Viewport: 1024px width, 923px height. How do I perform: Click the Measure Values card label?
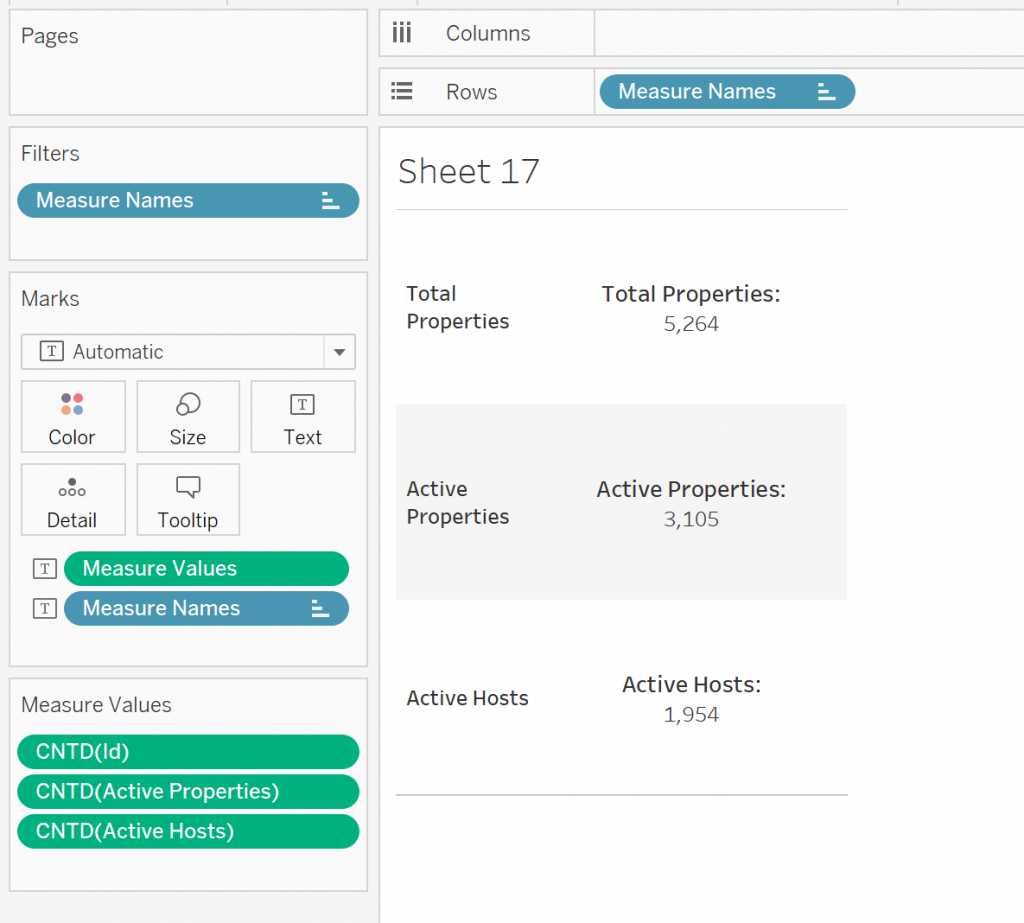pyautogui.click(x=96, y=705)
